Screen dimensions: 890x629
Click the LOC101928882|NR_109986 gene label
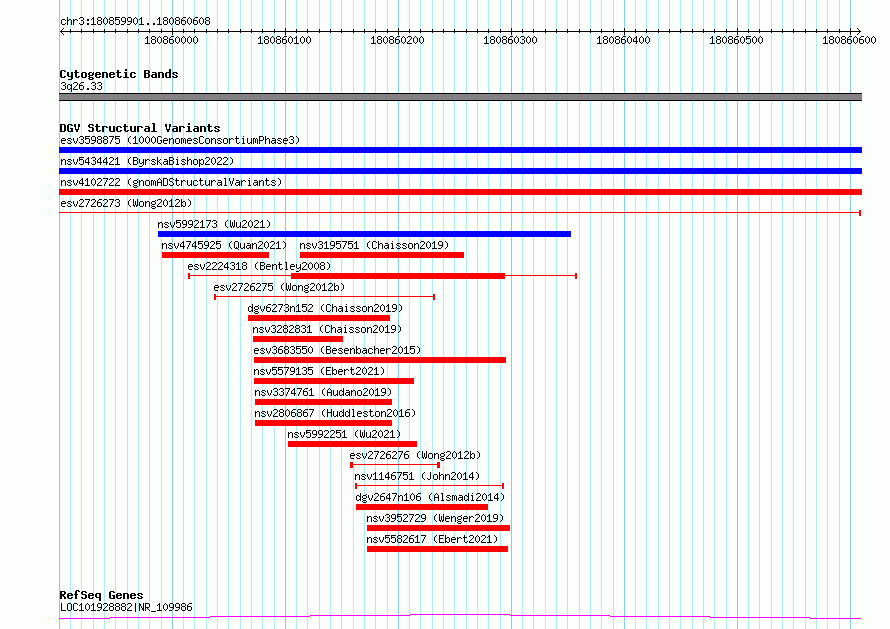126,607
